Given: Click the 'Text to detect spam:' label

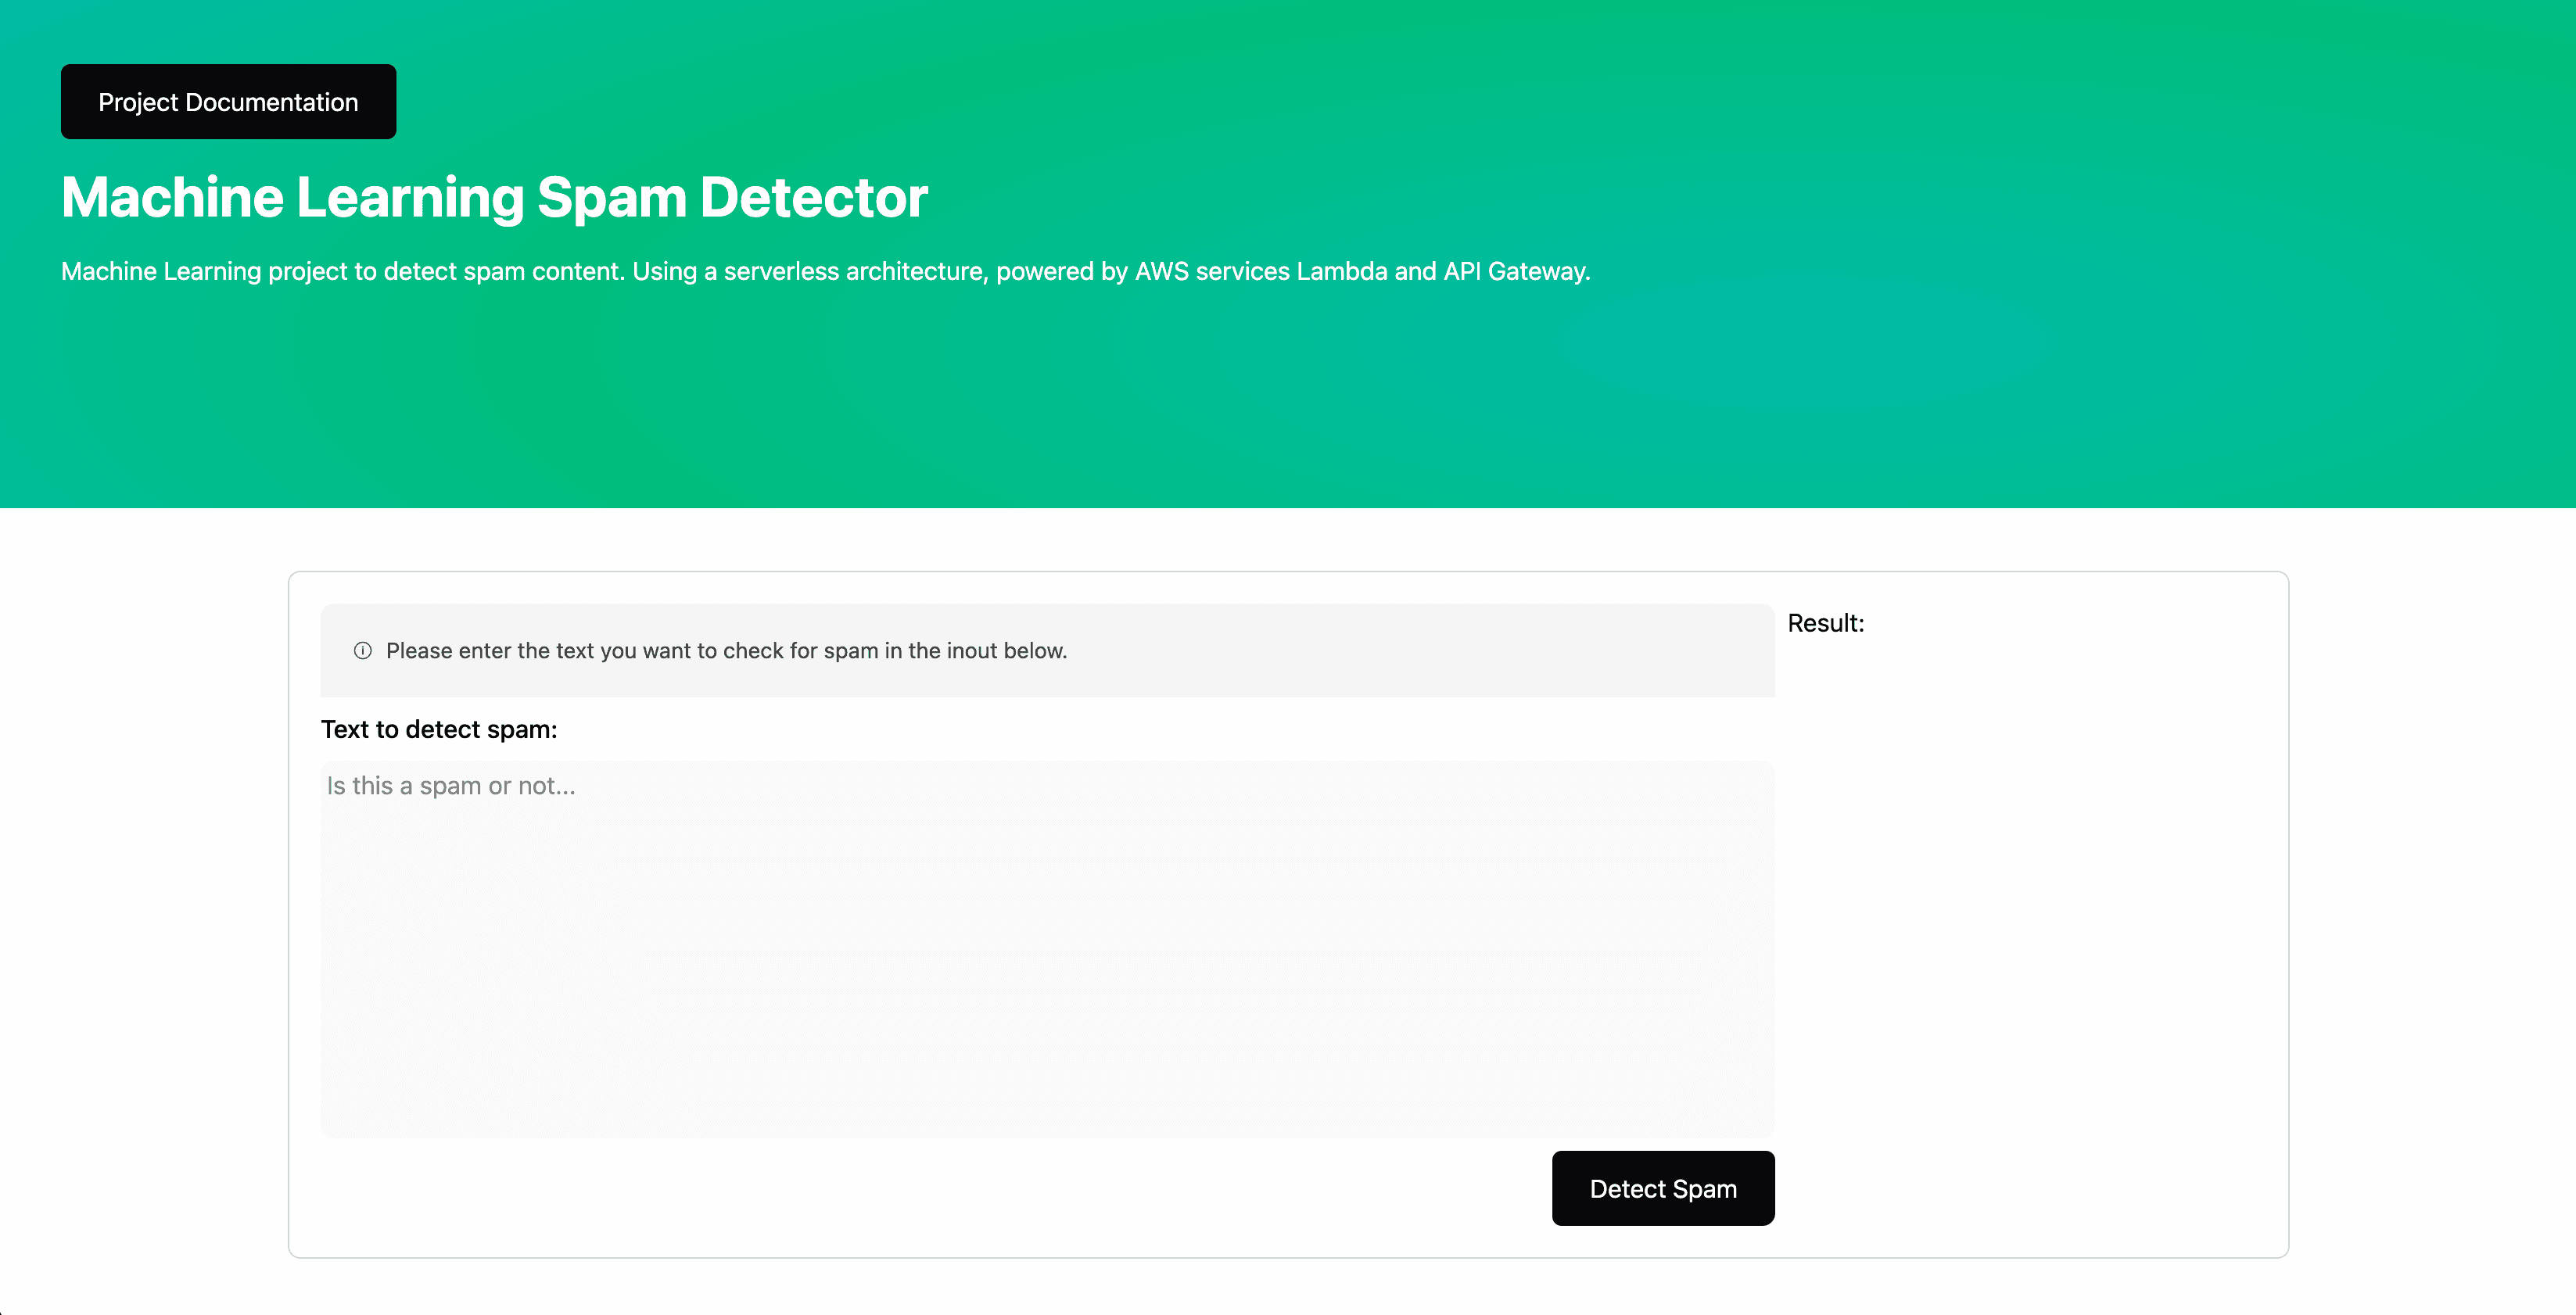Looking at the screenshot, I should coord(439,730).
